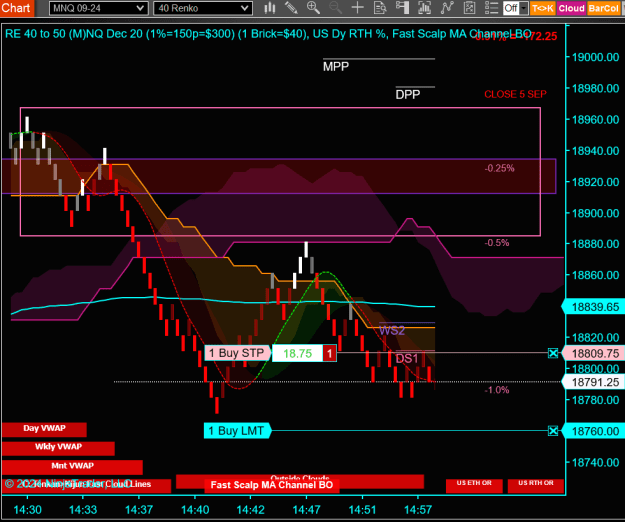Image resolution: width=625 pixels, height=522 pixels.
Task: Click the US ETH OR button
Action: coord(474,486)
